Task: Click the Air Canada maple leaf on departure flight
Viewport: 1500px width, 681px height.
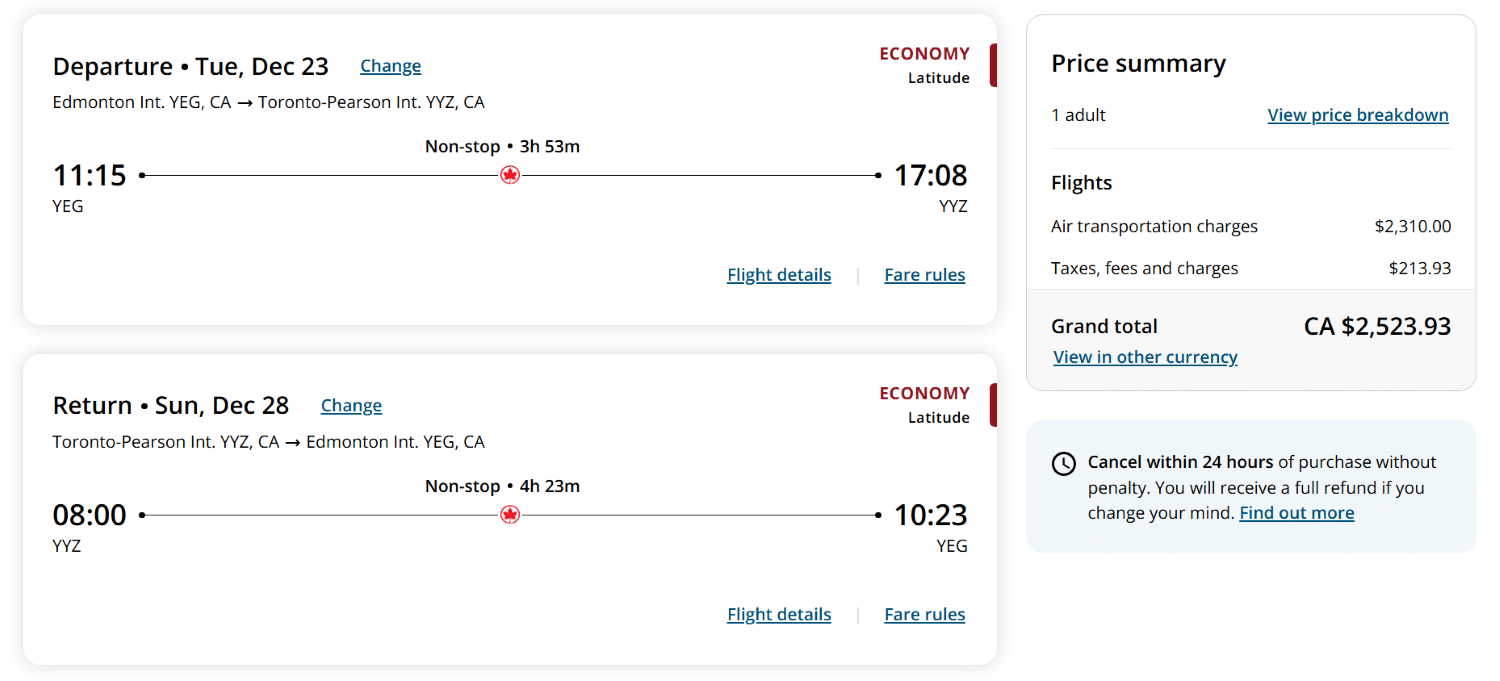Action: 512,174
